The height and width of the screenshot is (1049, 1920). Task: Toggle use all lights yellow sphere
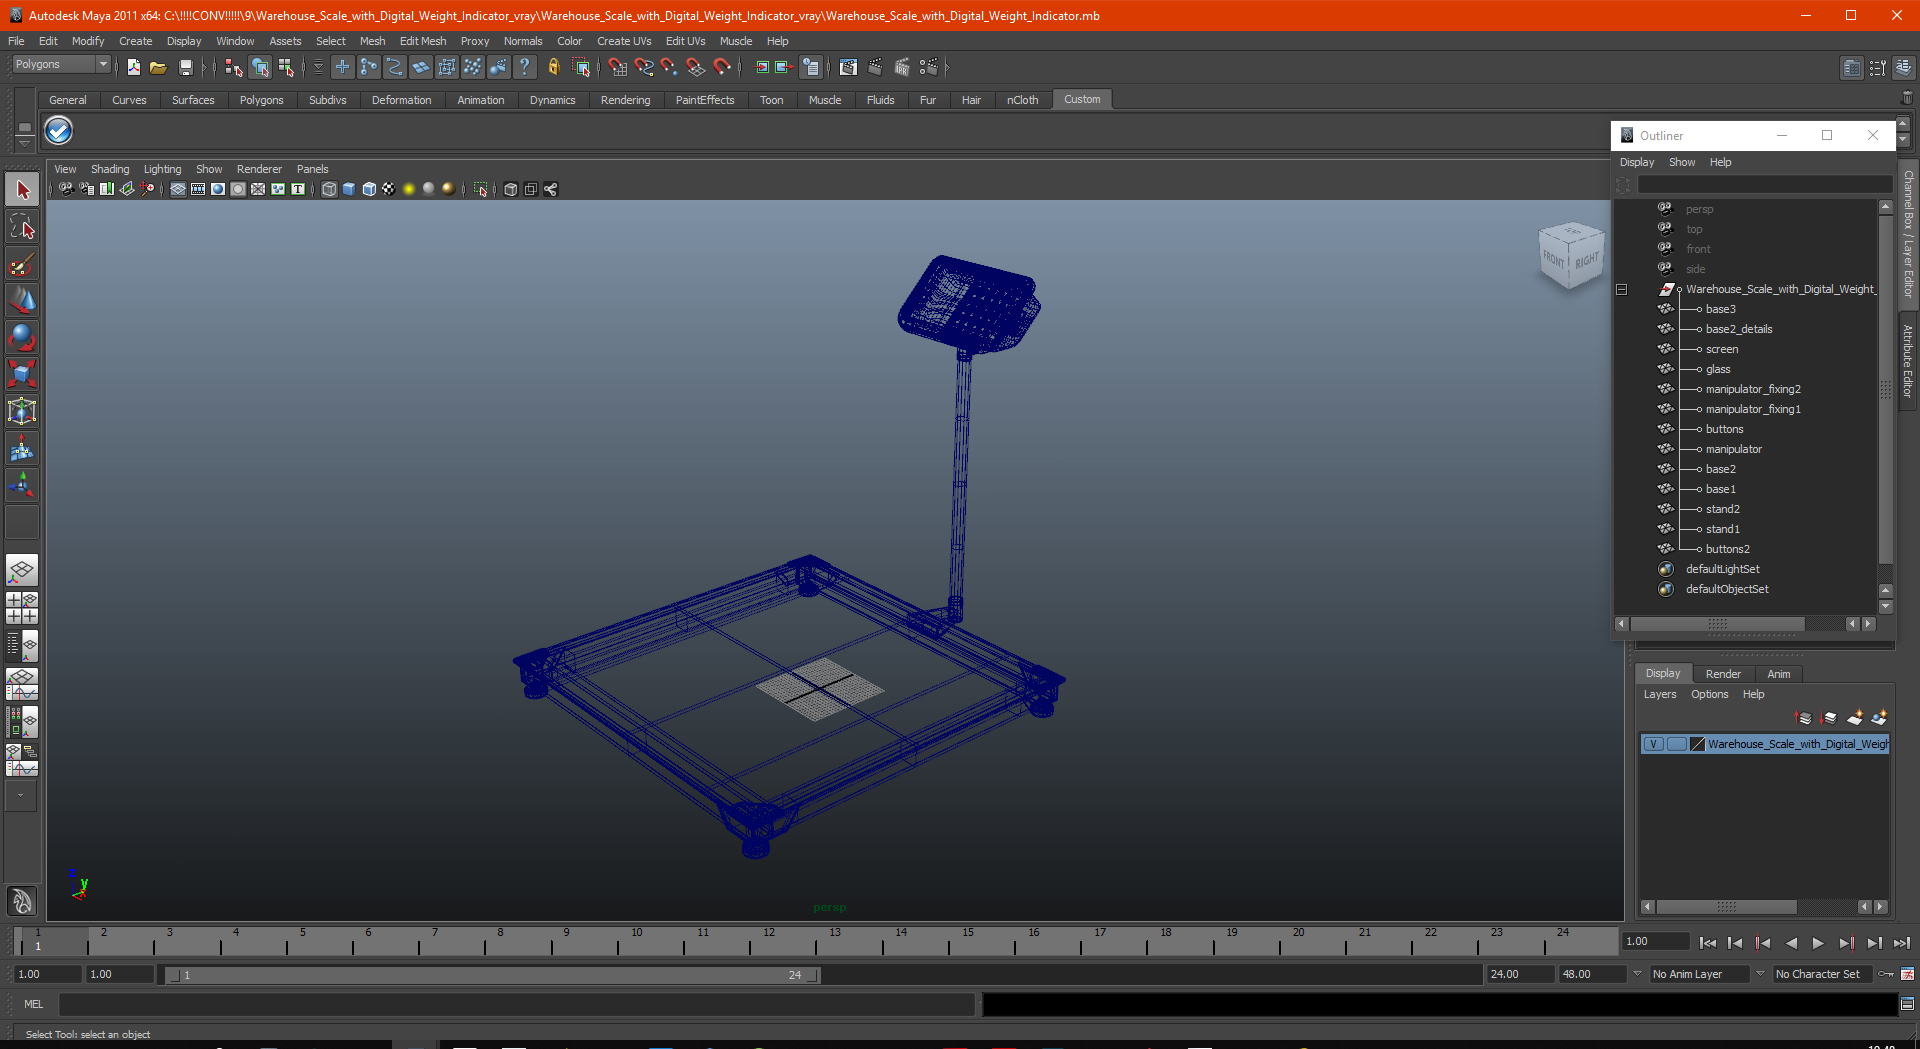[409, 189]
